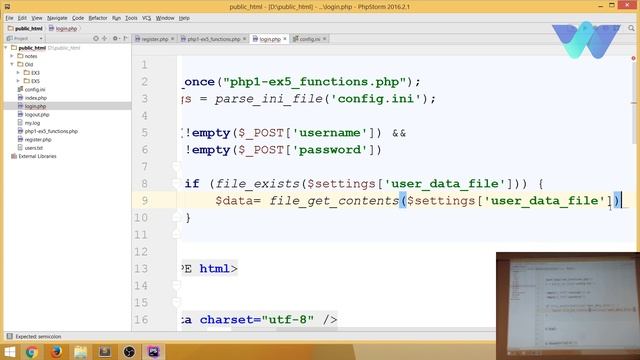This screenshot has width=640, height=360.
Task: Close the config.ini editor tab
Action: (324, 39)
